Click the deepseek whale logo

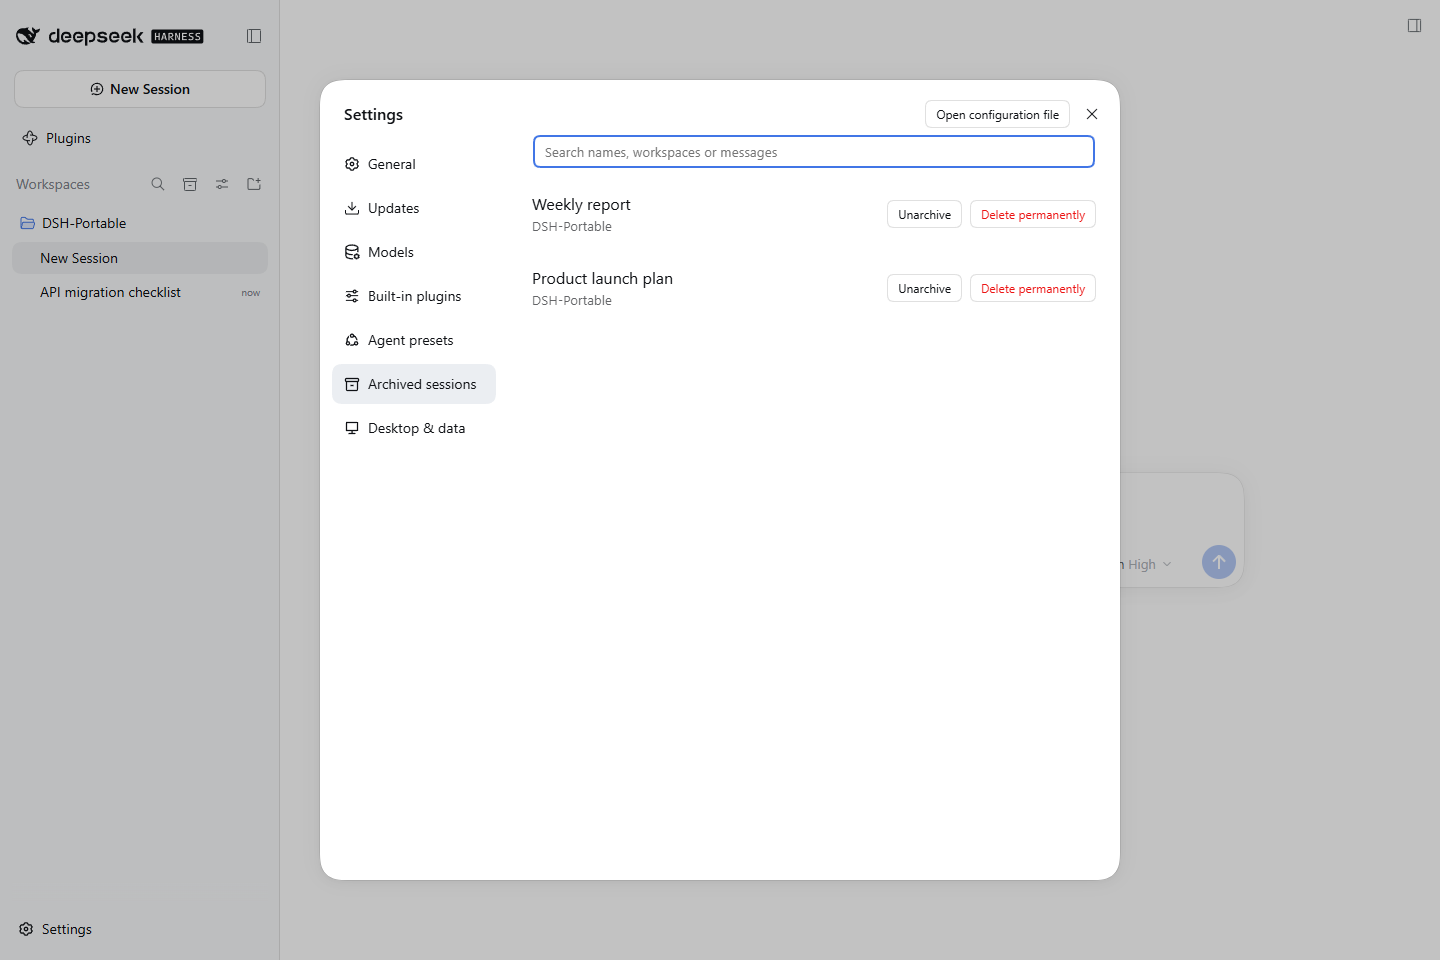point(28,36)
